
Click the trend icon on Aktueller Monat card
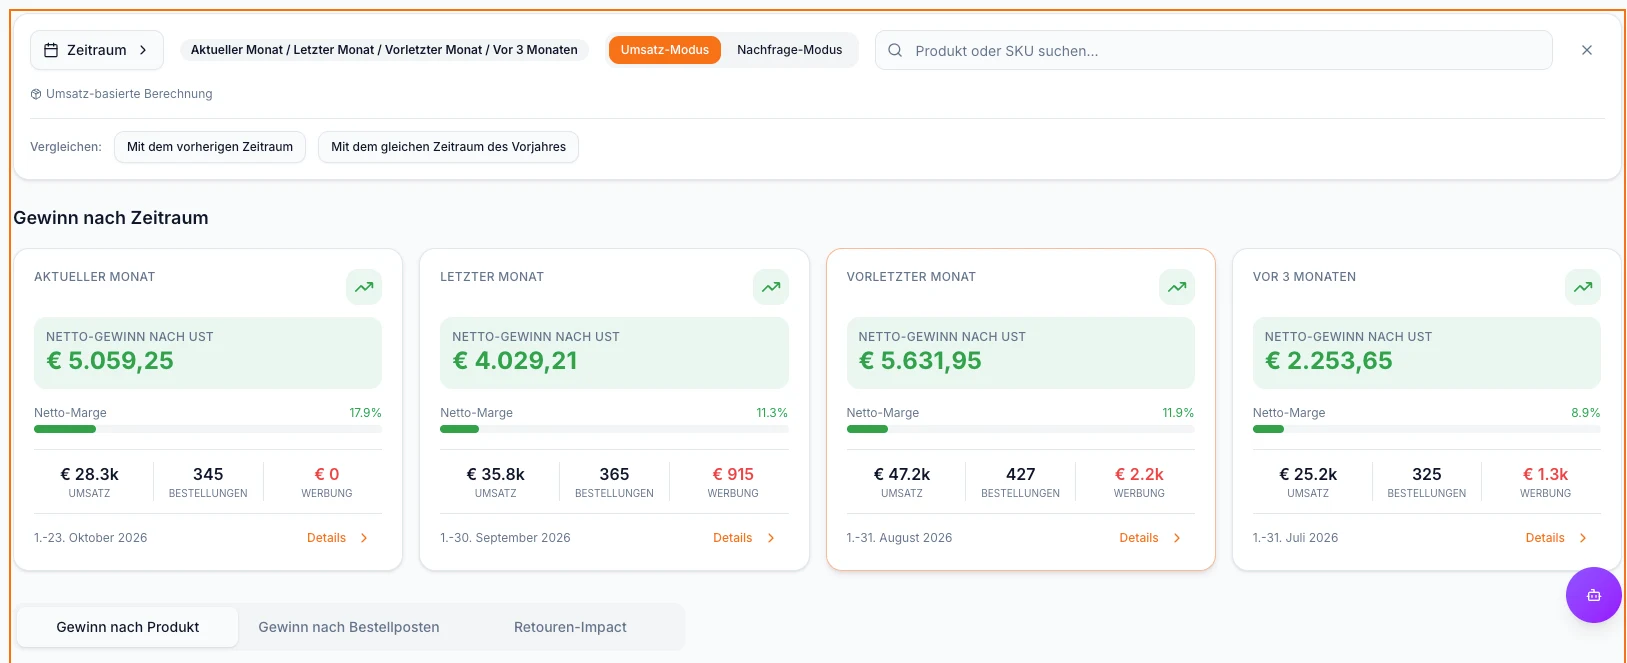[x=364, y=287]
